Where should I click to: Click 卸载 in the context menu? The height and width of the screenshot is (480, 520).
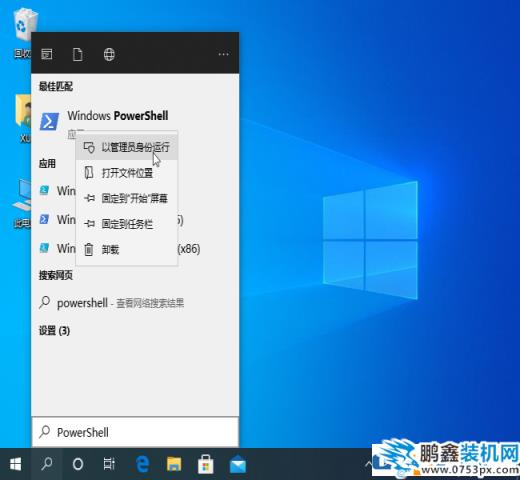(127, 249)
